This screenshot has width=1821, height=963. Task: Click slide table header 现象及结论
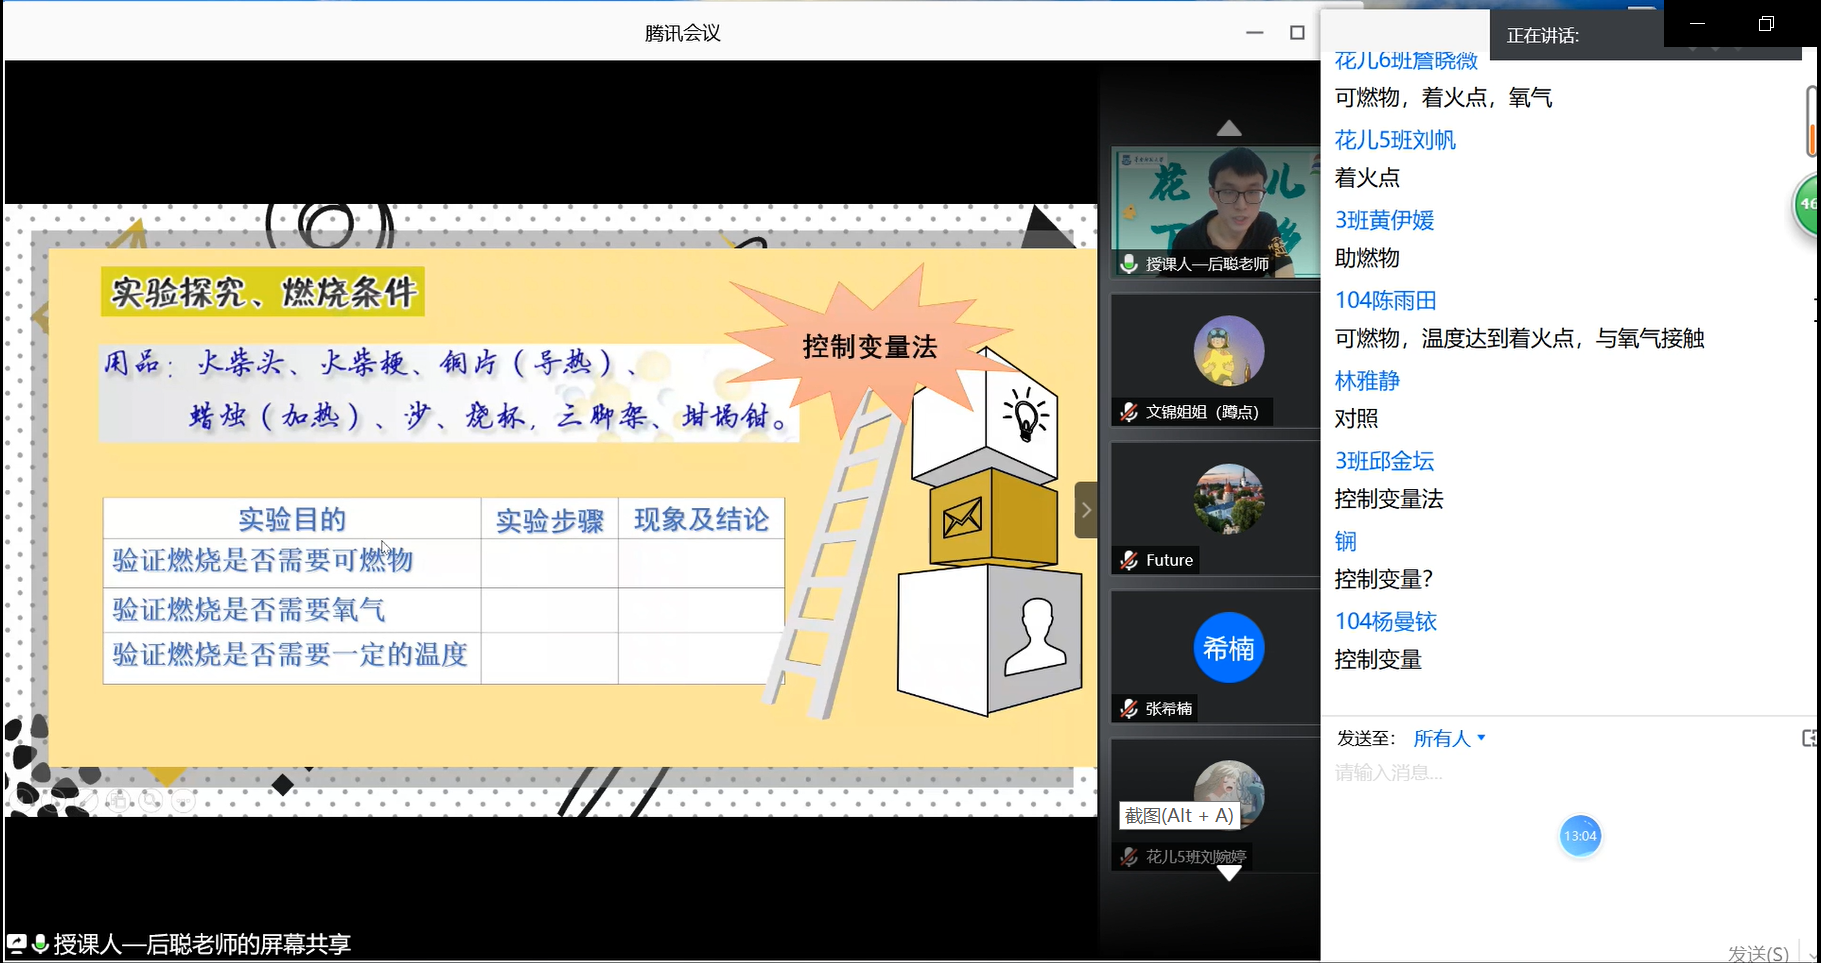701,520
